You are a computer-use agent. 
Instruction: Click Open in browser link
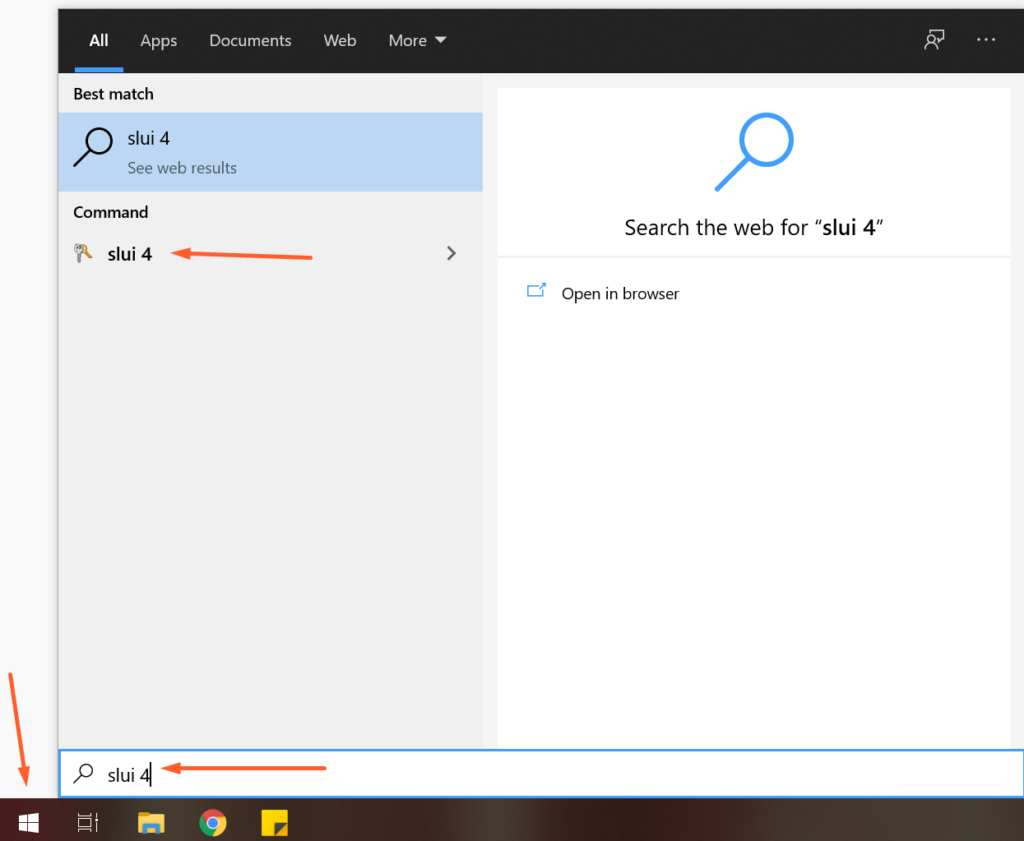point(620,294)
